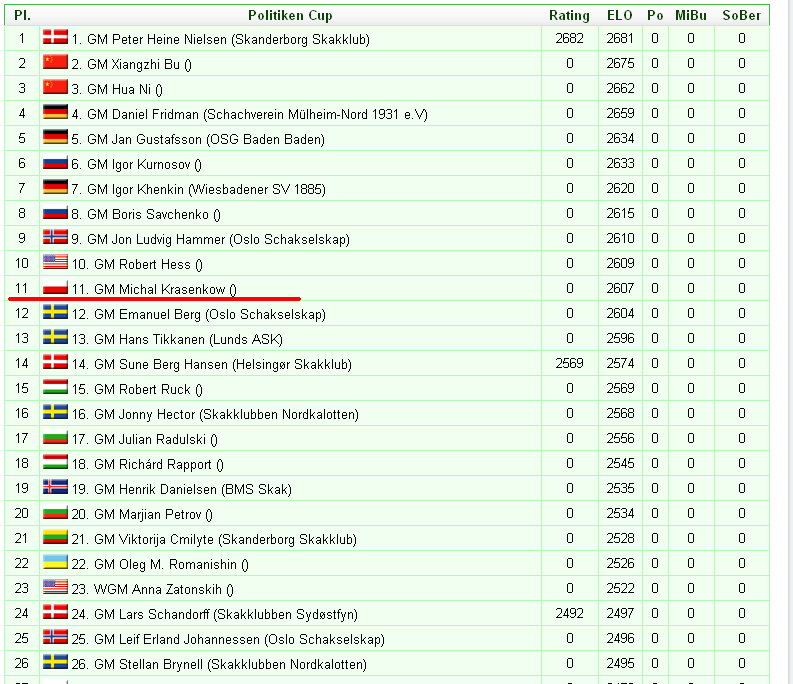Click the Danish flag beside Peter Heine Nielsen

[x=54, y=38]
